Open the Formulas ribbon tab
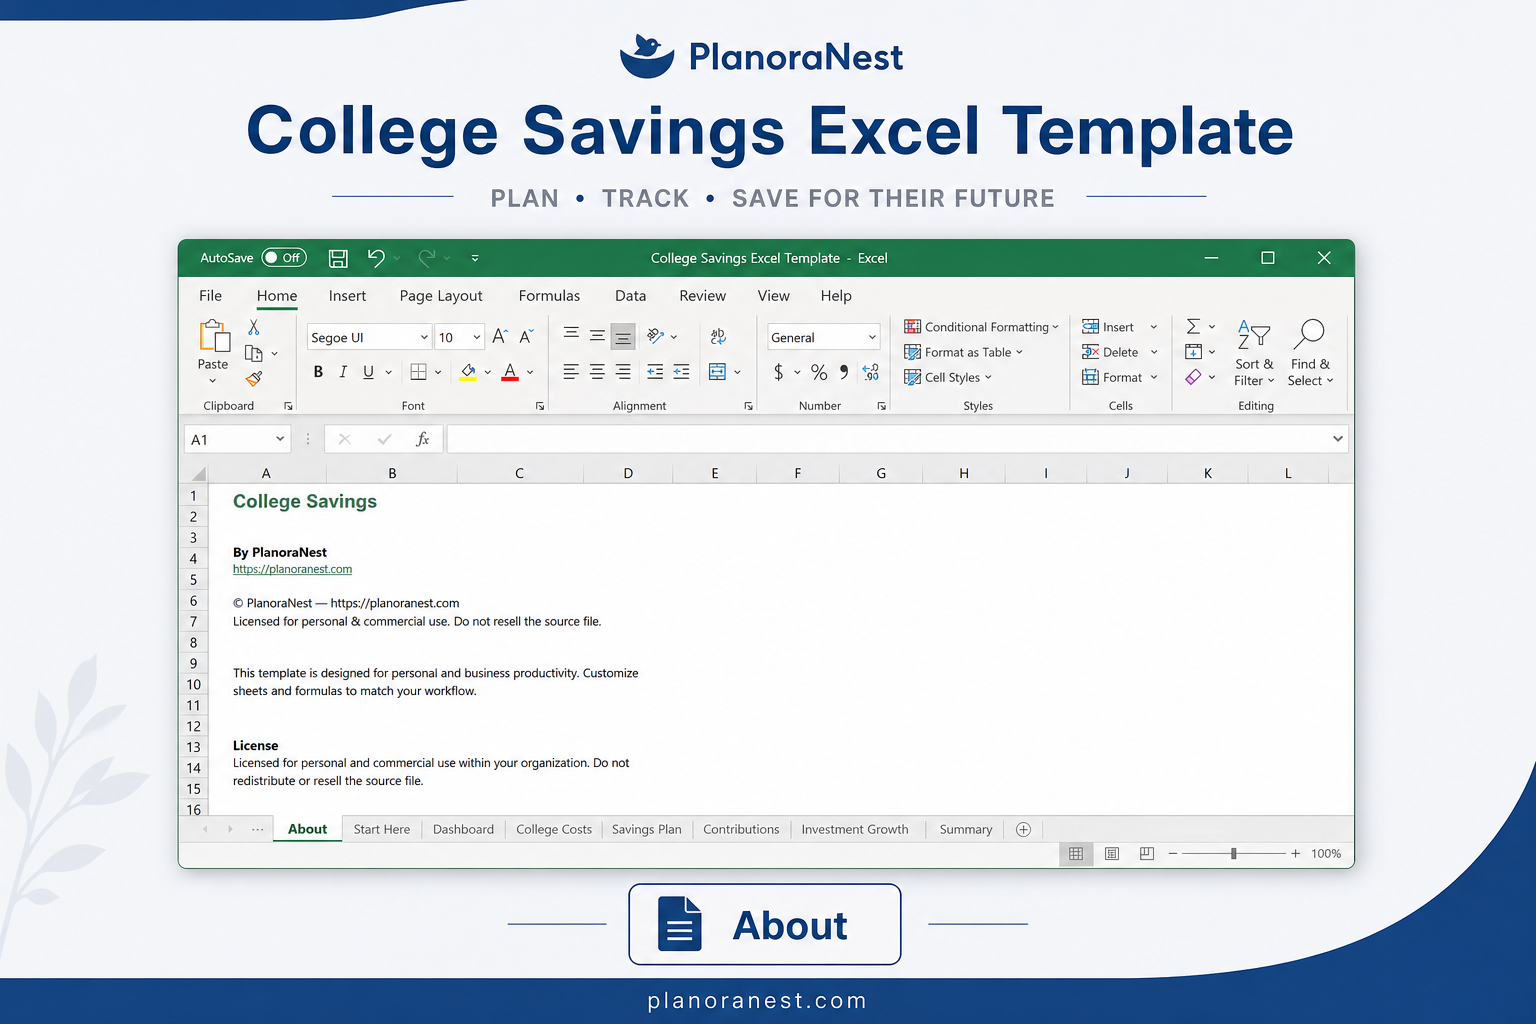1536x1024 pixels. click(549, 296)
